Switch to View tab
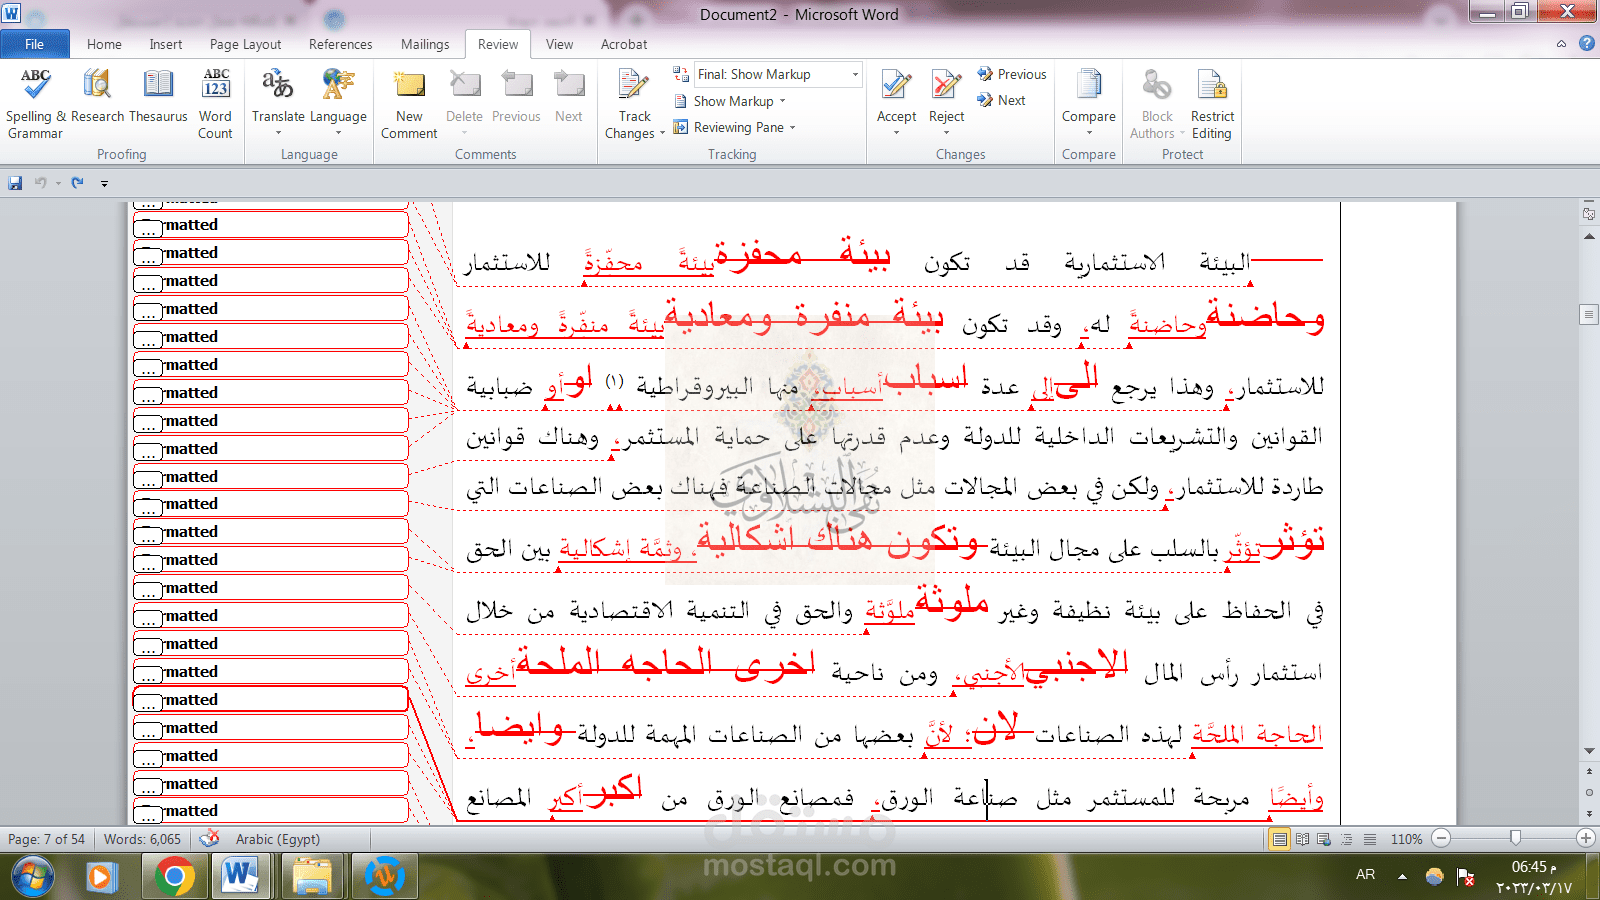The width and height of the screenshot is (1600, 900). pos(559,44)
